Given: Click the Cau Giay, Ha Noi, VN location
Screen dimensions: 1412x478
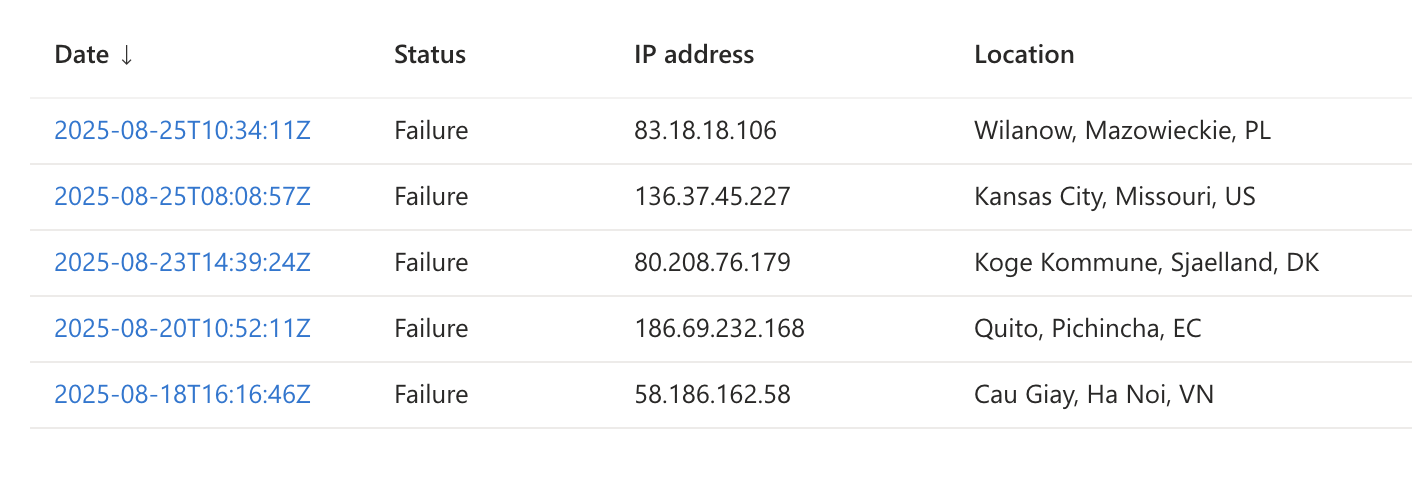Looking at the screenshot, I should [1093, 395].
